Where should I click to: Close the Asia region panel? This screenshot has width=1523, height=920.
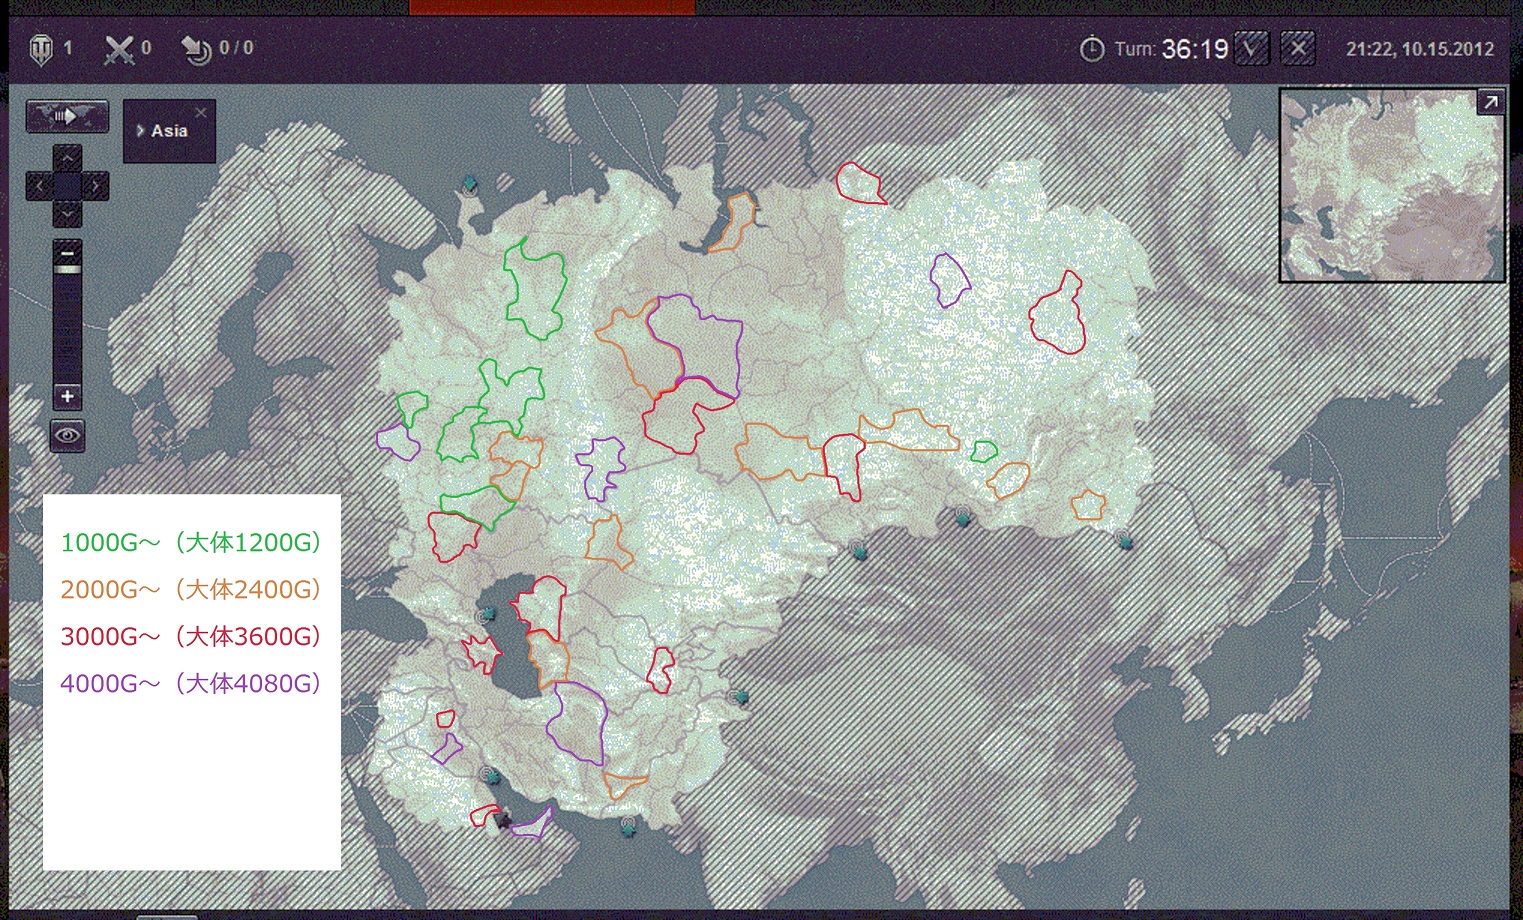[202, 112]
